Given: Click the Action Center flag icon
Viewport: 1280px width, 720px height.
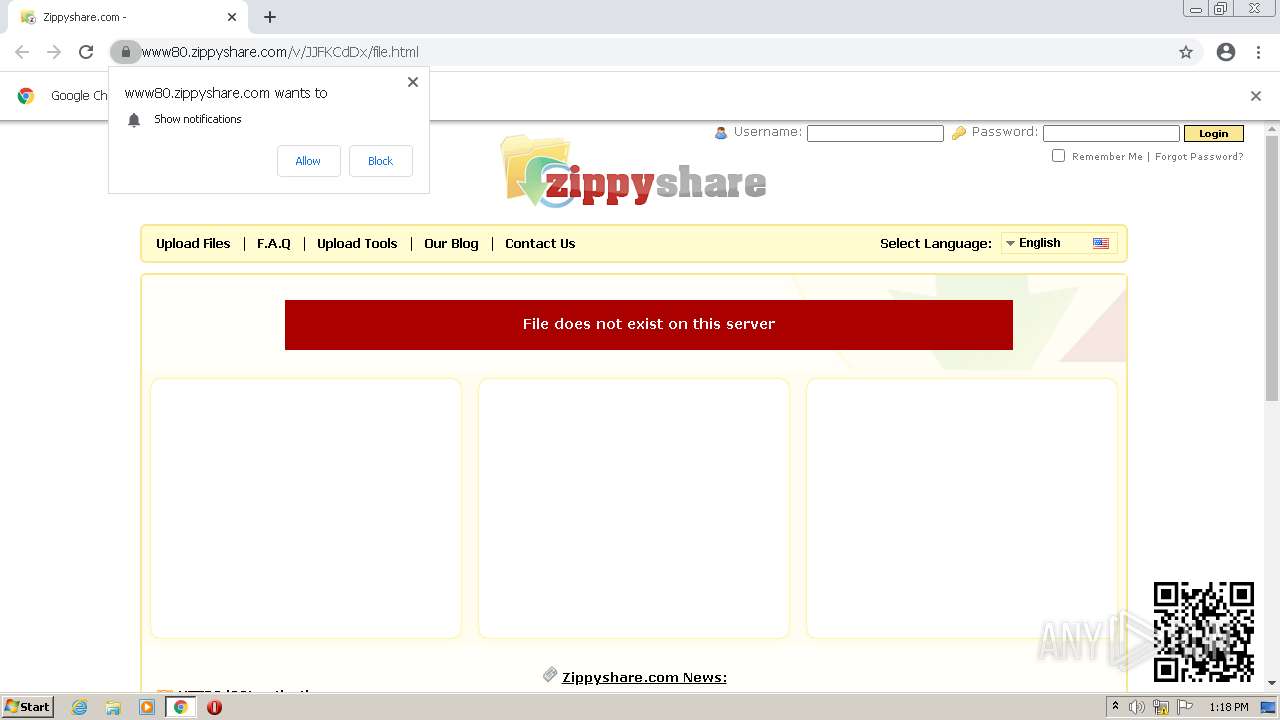Looking at the screenshot, I should [1185, 707].
